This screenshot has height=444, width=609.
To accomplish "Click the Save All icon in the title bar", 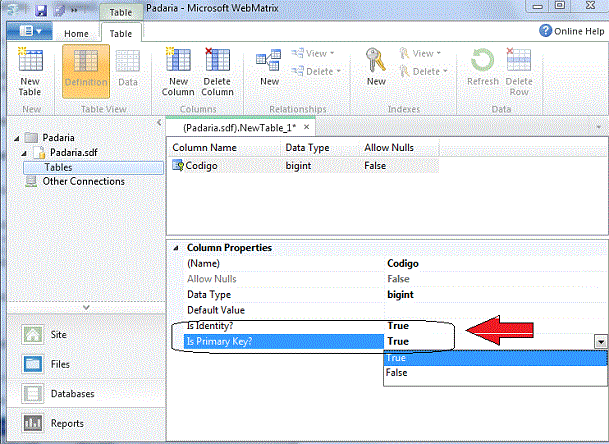I will [59, 10].
